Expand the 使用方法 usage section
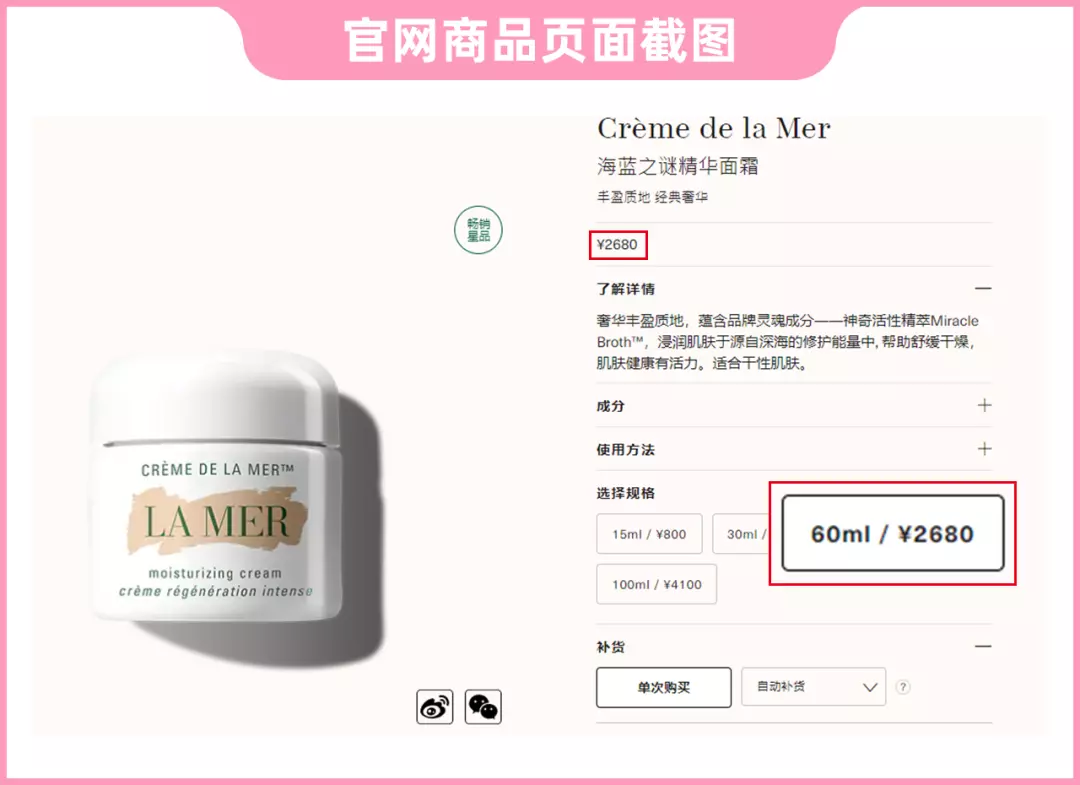This screenshot has width=1080, height=785. click(984, 449)
